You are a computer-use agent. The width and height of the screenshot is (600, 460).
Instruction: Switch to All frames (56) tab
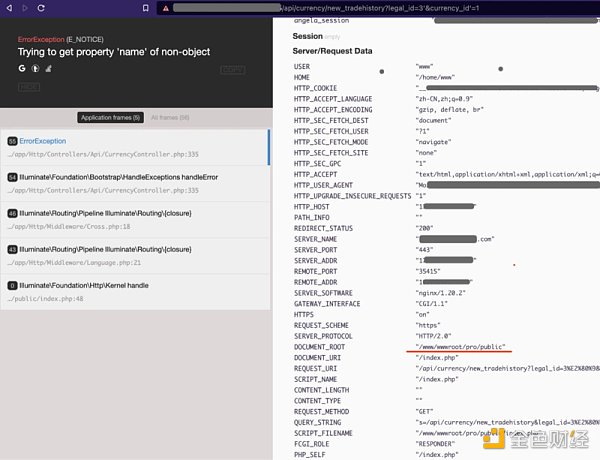pyautogui.click(x=171, y=117)
